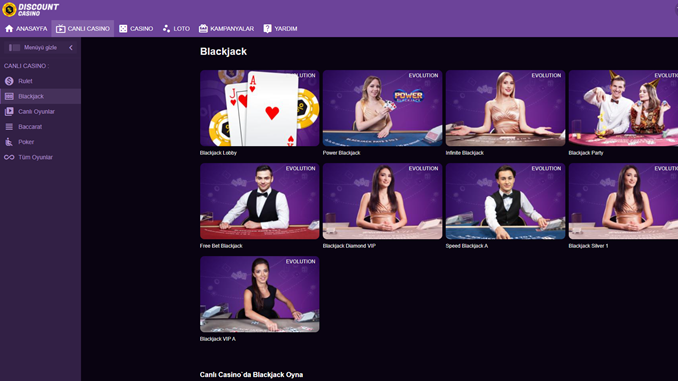Click the menu panel icon beside Menüyü gizle
This screenshot has width=678, height=381.
click(14, 48)
